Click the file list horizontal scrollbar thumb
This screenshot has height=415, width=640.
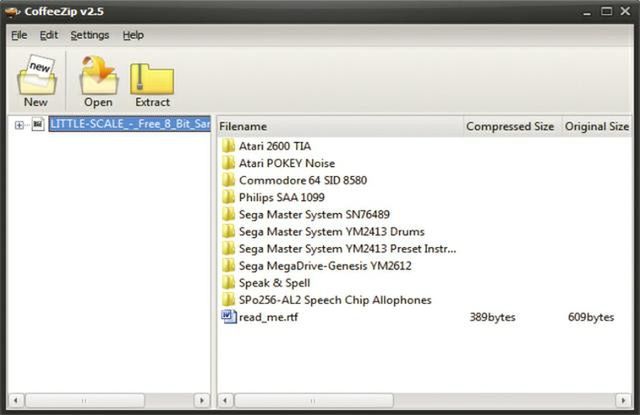tap(313, 400)
